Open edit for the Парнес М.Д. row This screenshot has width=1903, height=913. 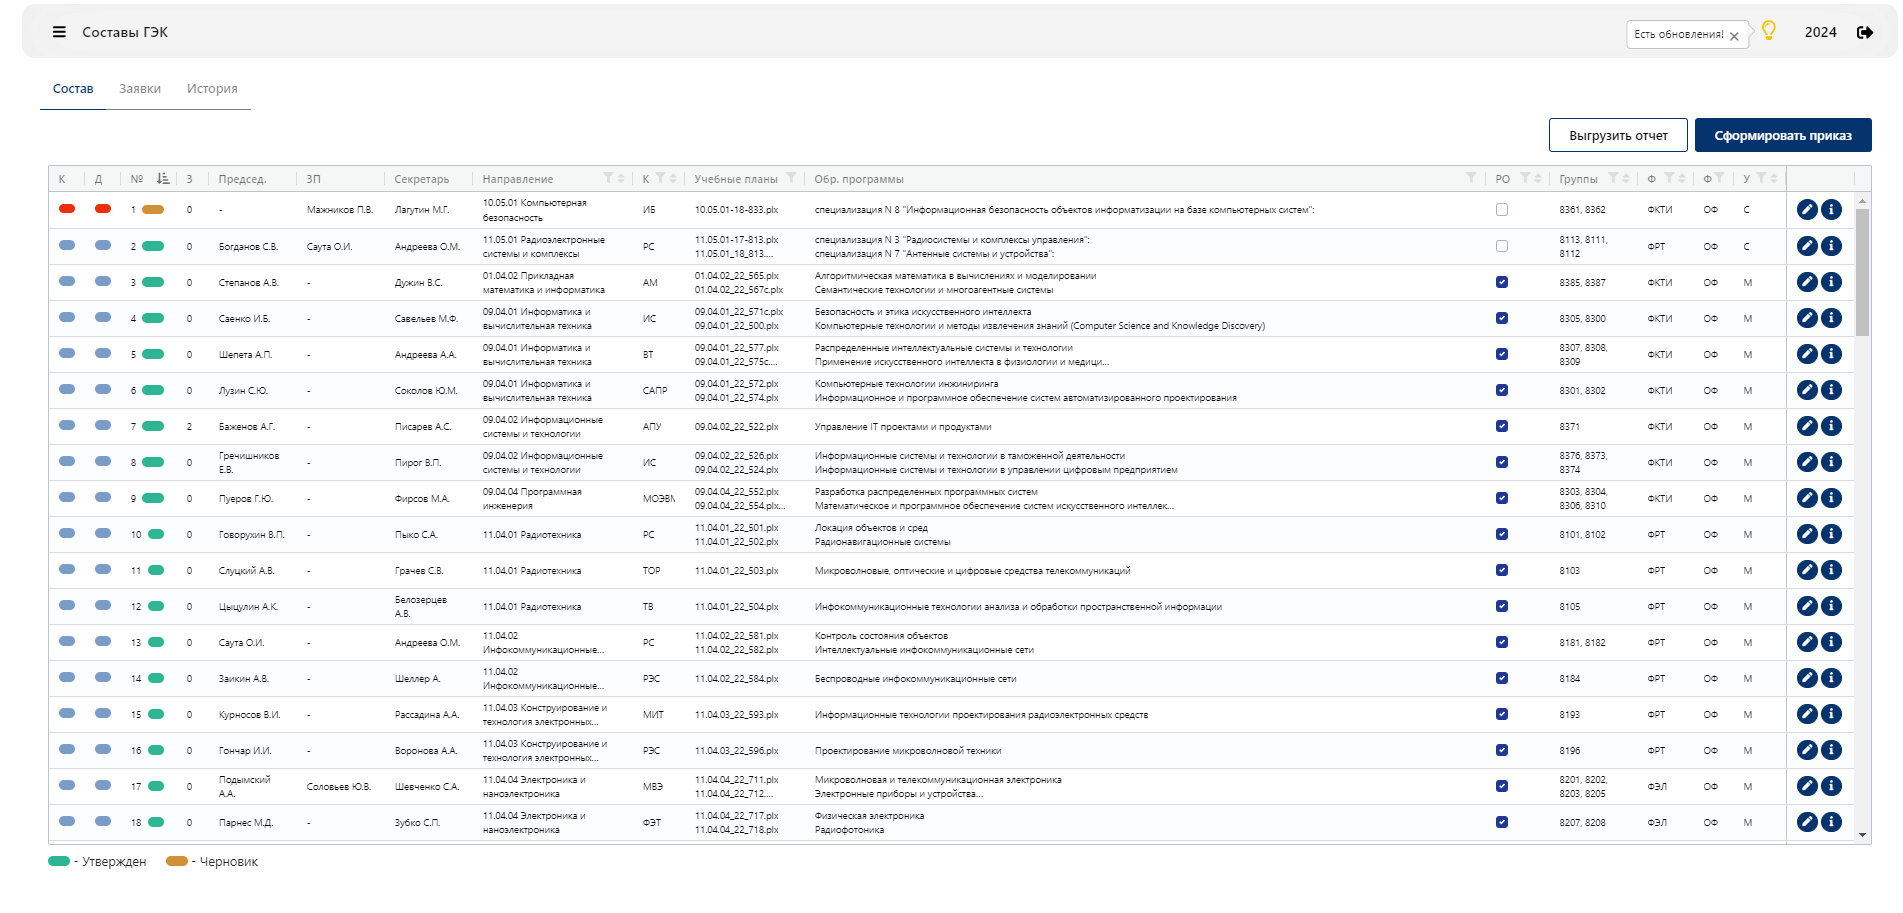pyautogui.click(x=1807, y=822)
